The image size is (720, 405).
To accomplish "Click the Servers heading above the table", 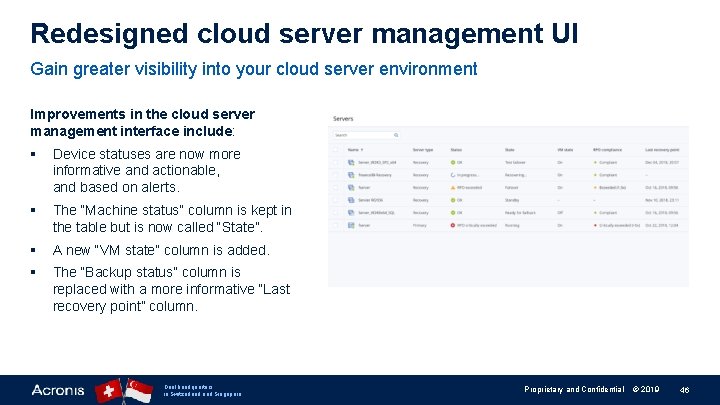I will point(343,118).
